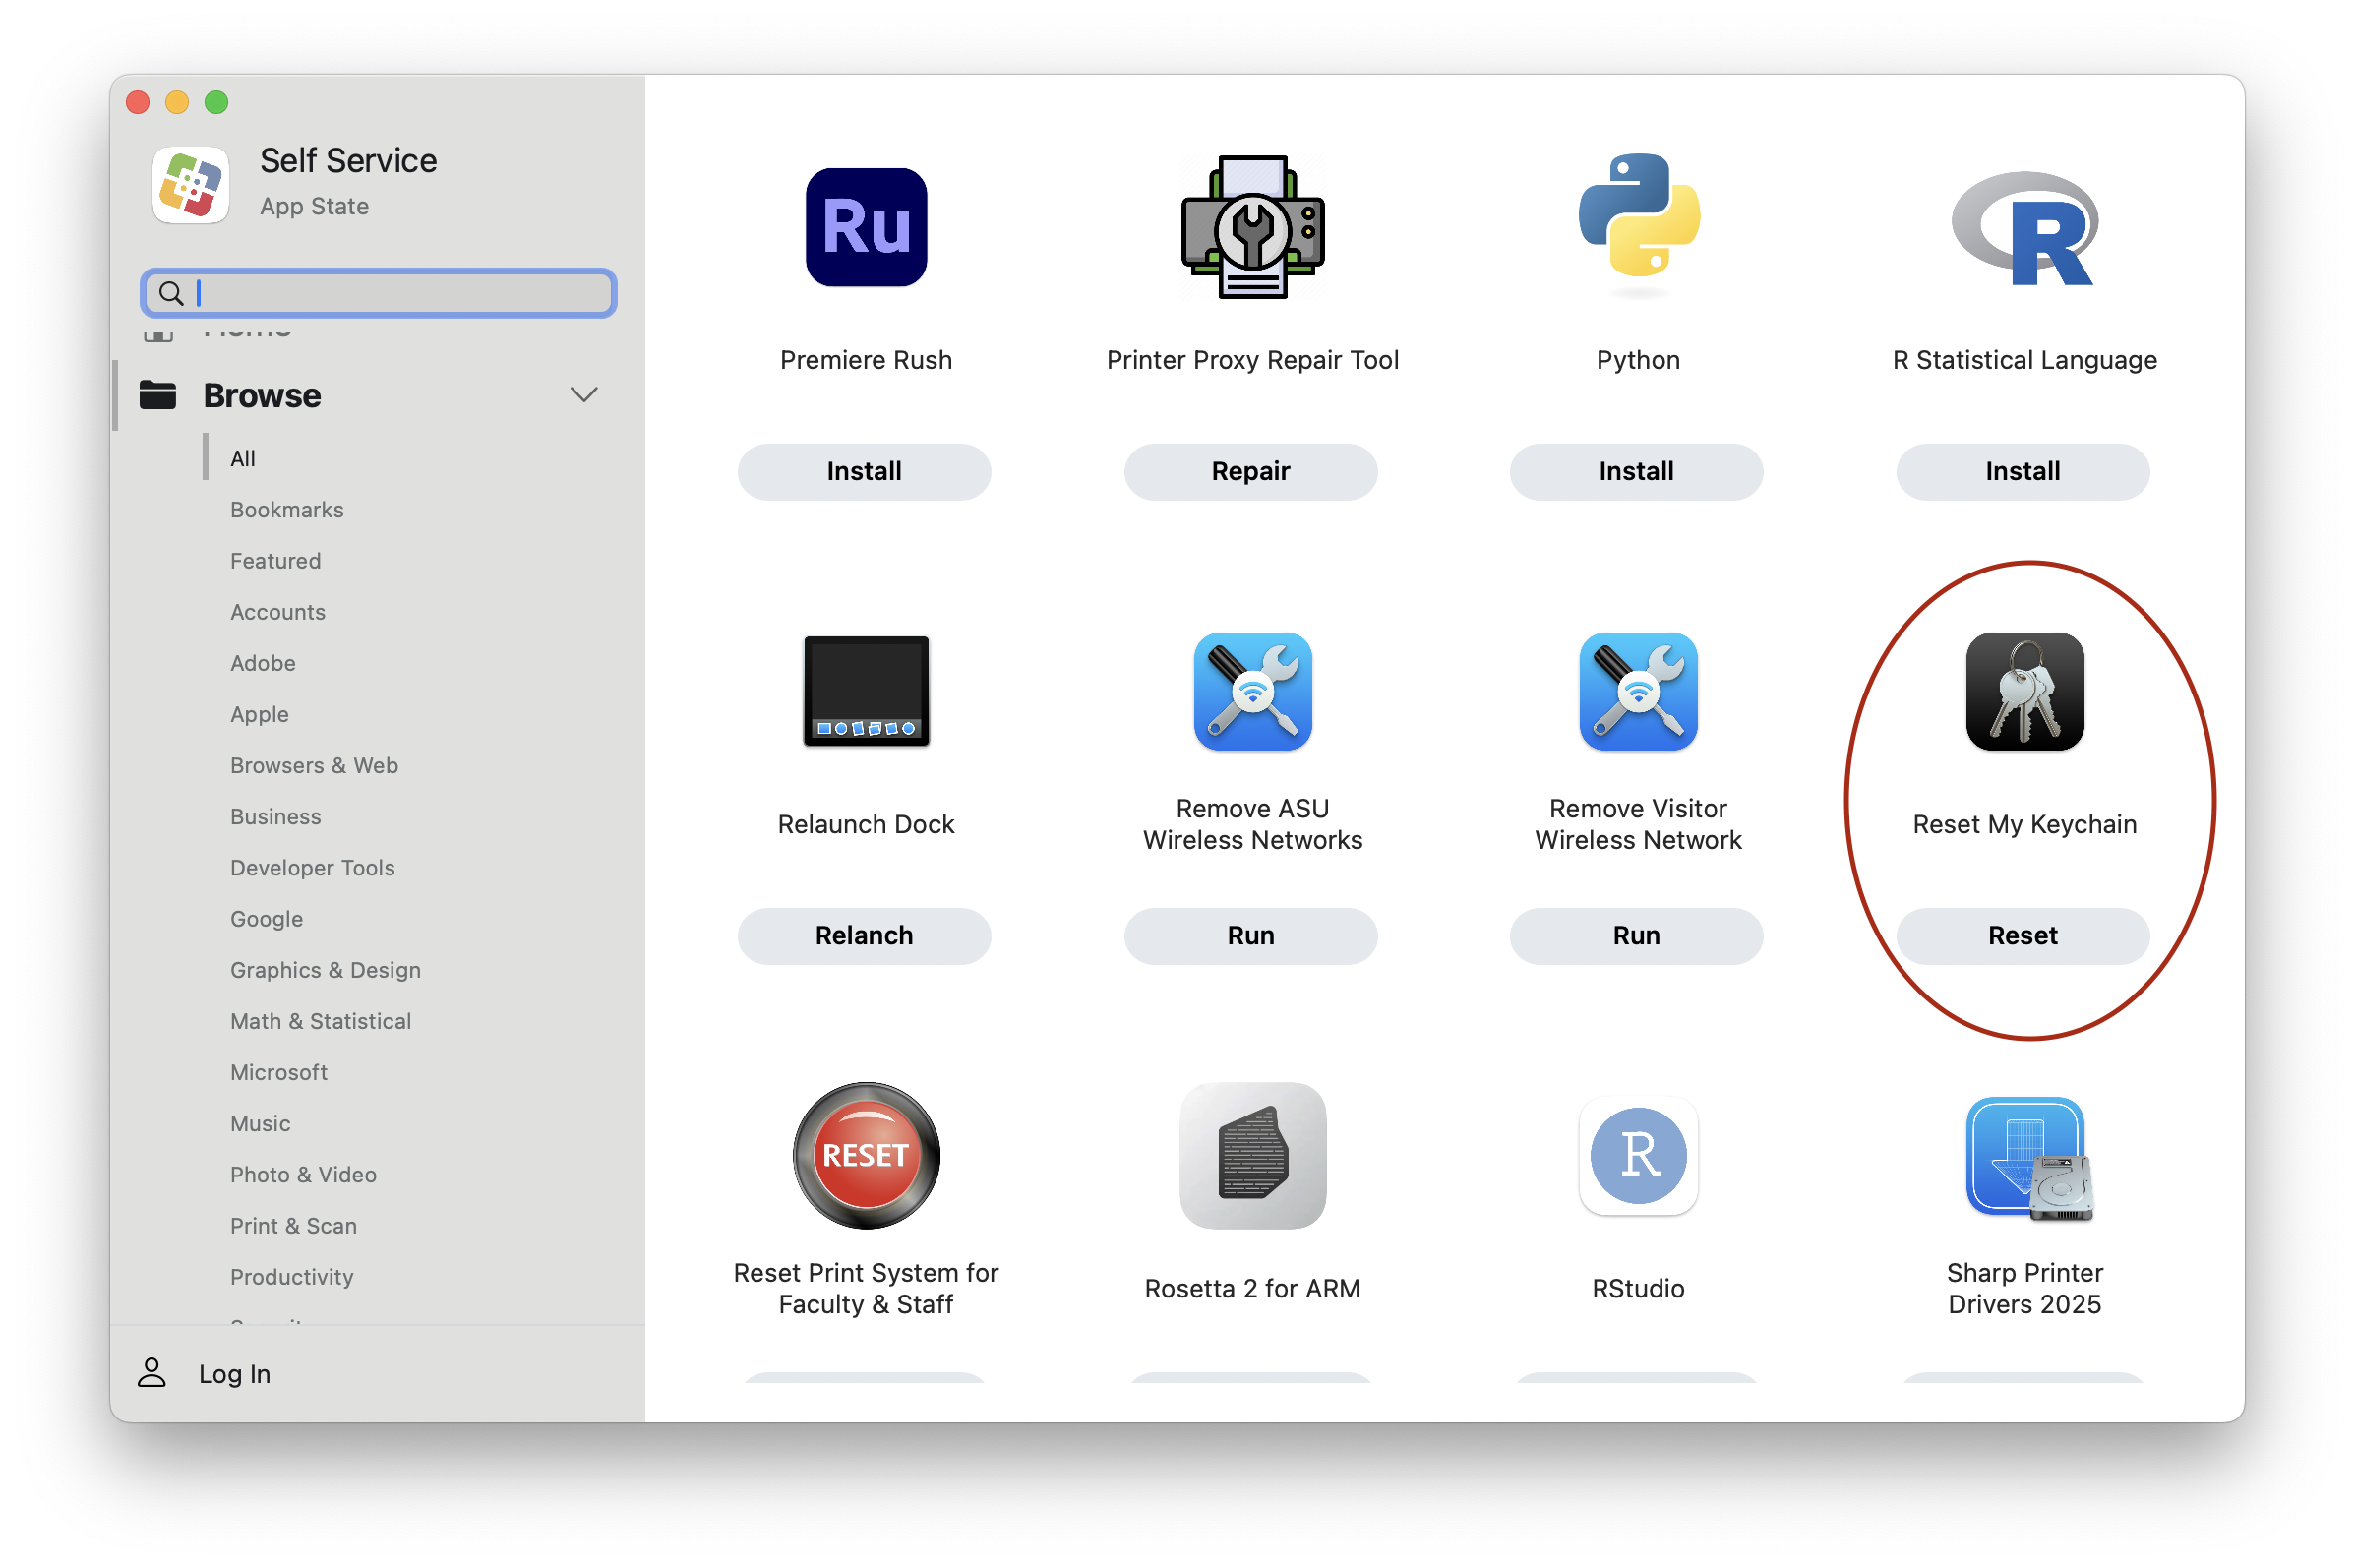Click the Remove ASU Wireless Networks icon
This screenshot has height=1568, width=2355.
click(1252, 691)
